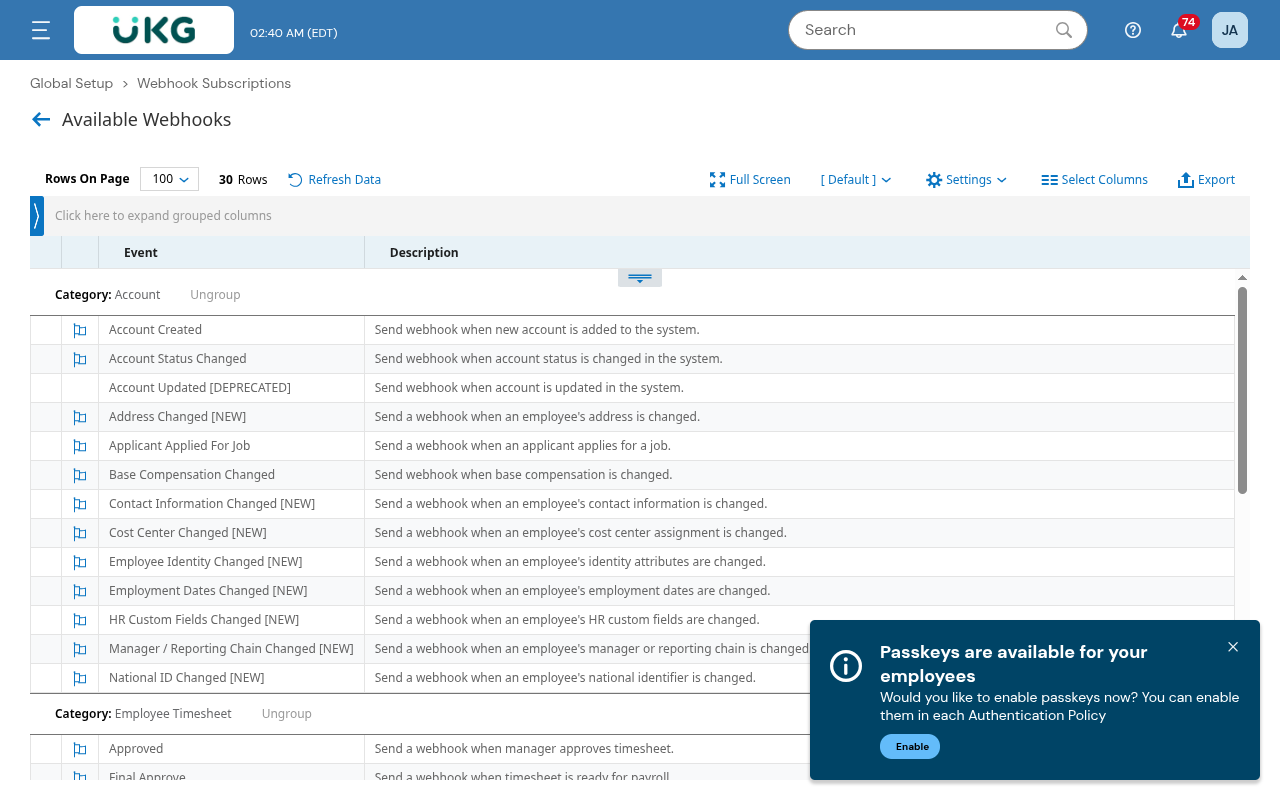
Task: Select Contact Information Changed [NEW] event
Action: point(212,504)
